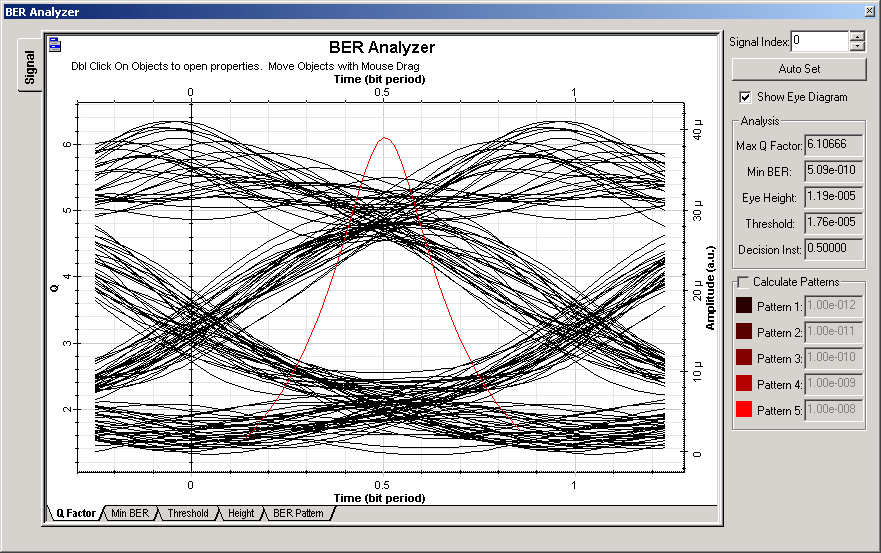The height and width of the screenshot is (553, 881).
Task: Select the Q Factor tab
Action: click(75, 514)
